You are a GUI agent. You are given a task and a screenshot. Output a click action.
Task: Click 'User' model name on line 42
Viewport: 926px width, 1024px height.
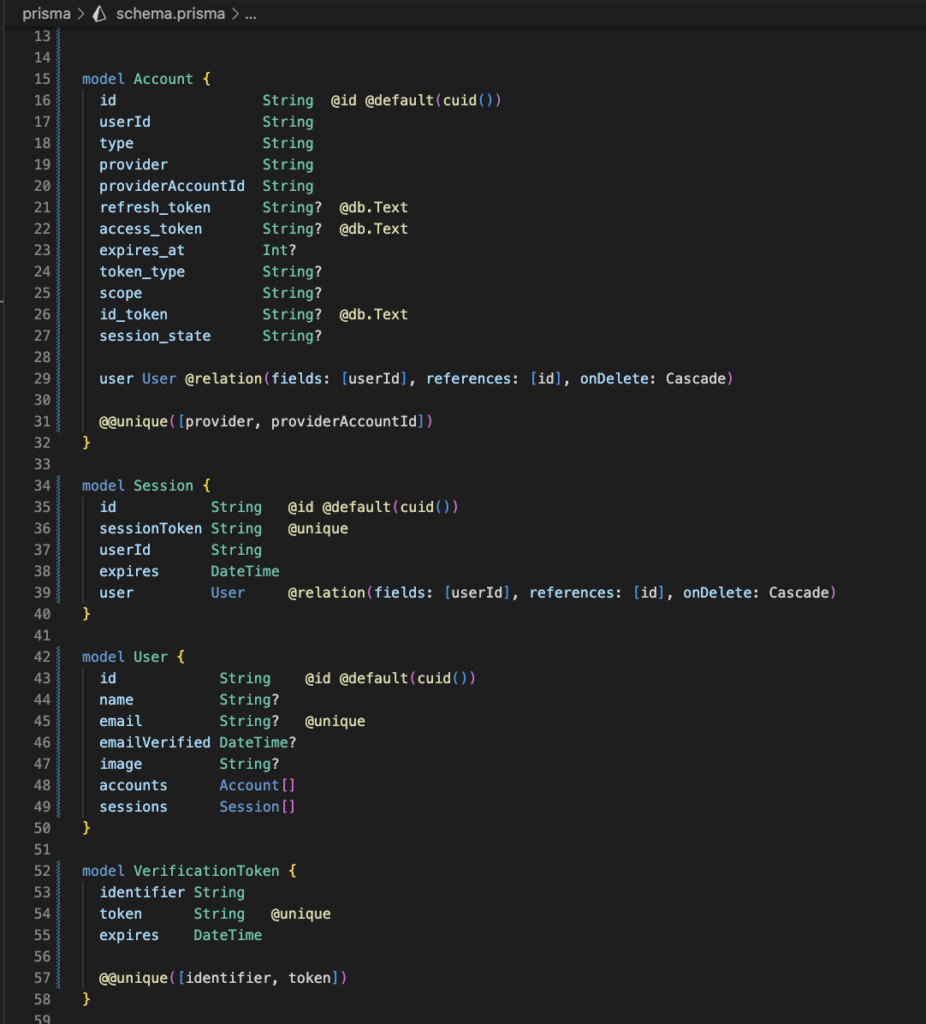(x=150, y=657)
